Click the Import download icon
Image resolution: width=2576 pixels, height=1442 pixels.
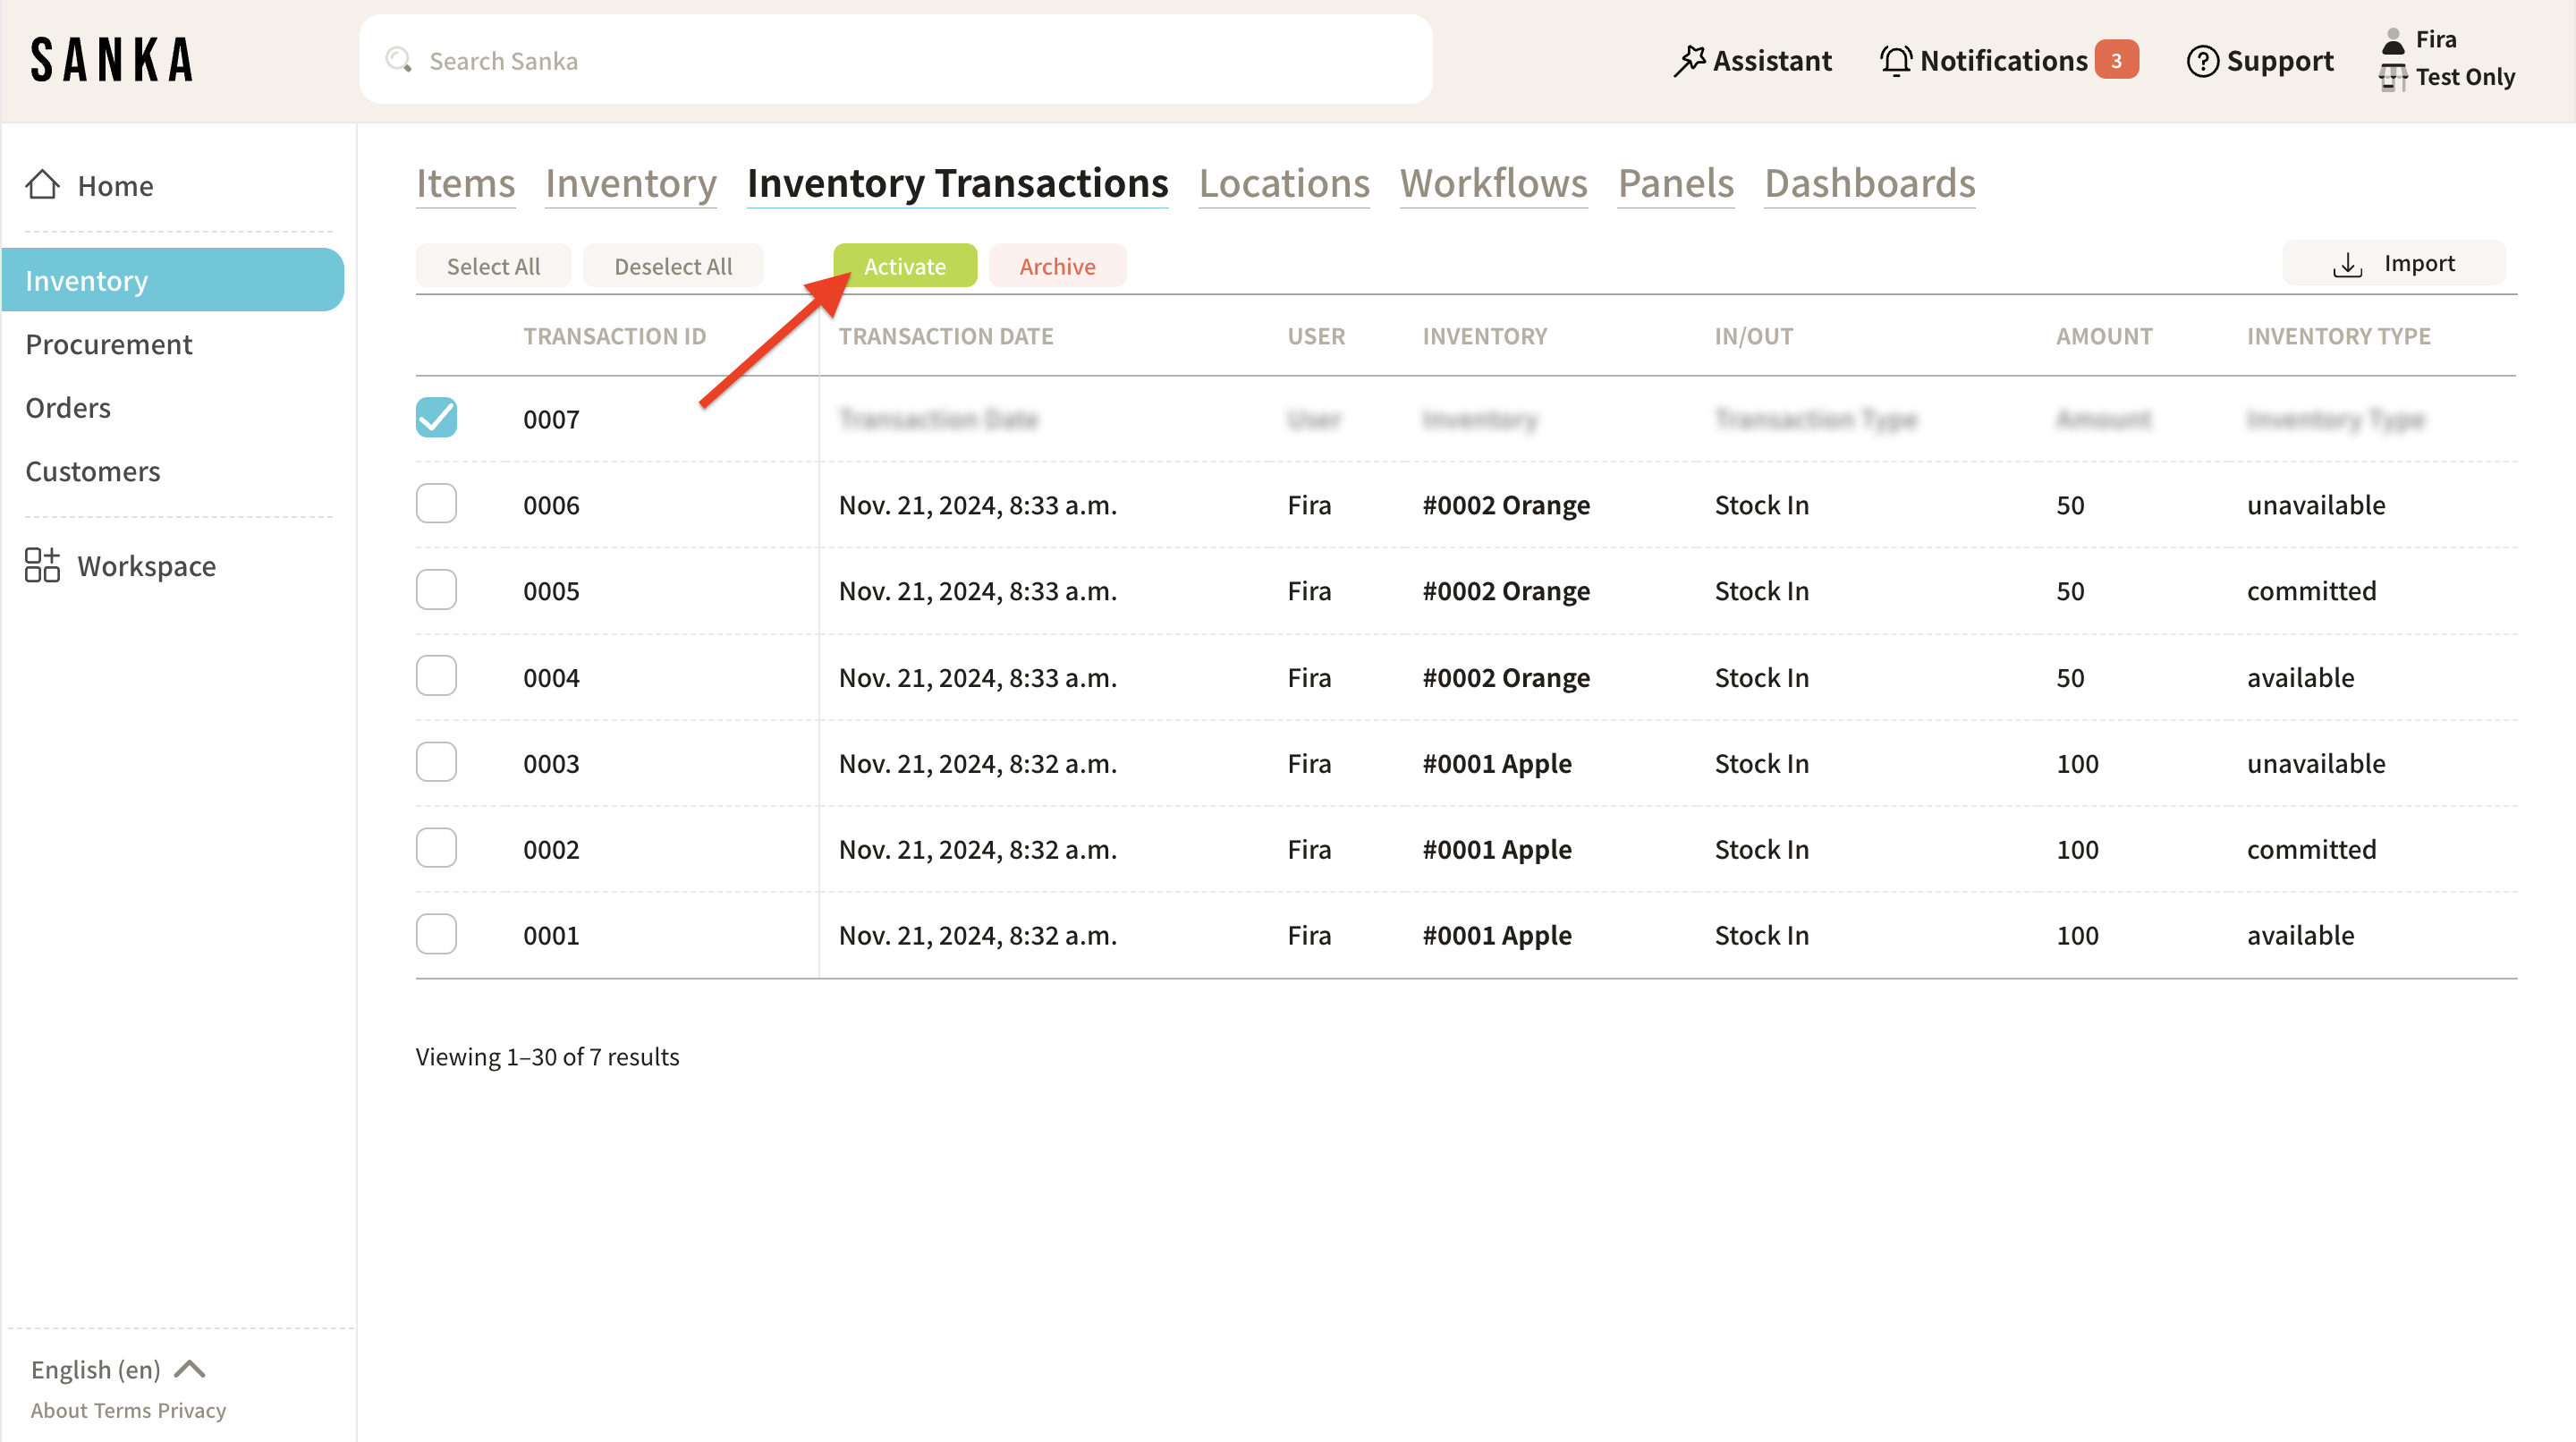coord(2346,264)
